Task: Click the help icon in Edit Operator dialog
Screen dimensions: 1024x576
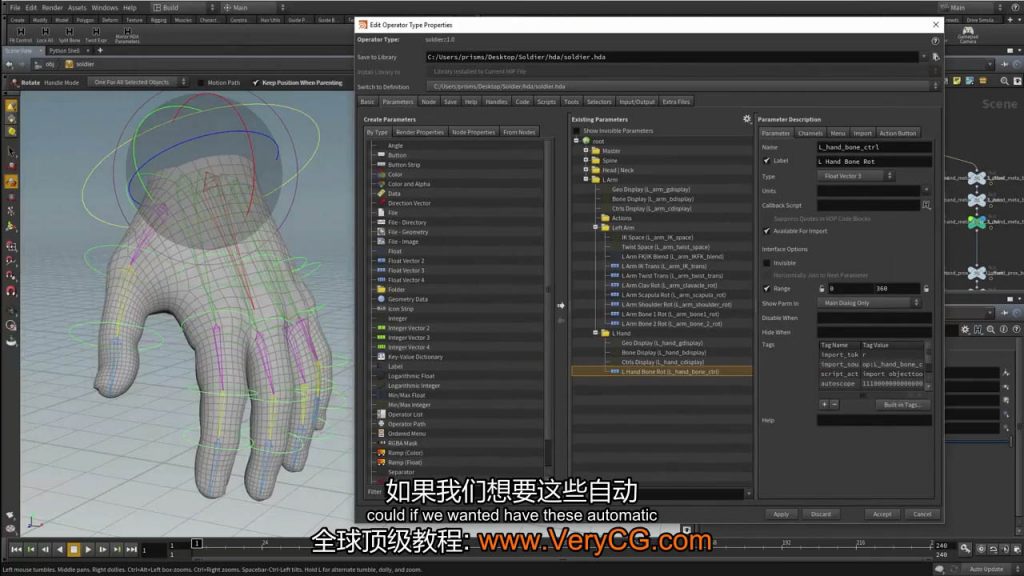Action: coord(935,40)
